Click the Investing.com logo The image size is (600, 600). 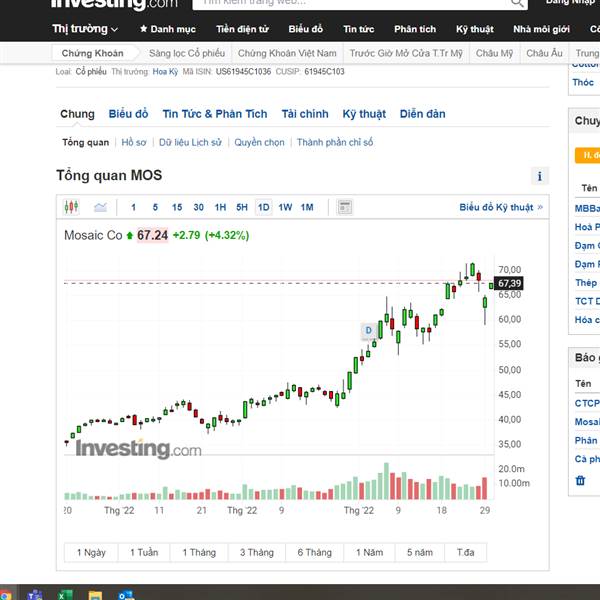pos(114,4)
